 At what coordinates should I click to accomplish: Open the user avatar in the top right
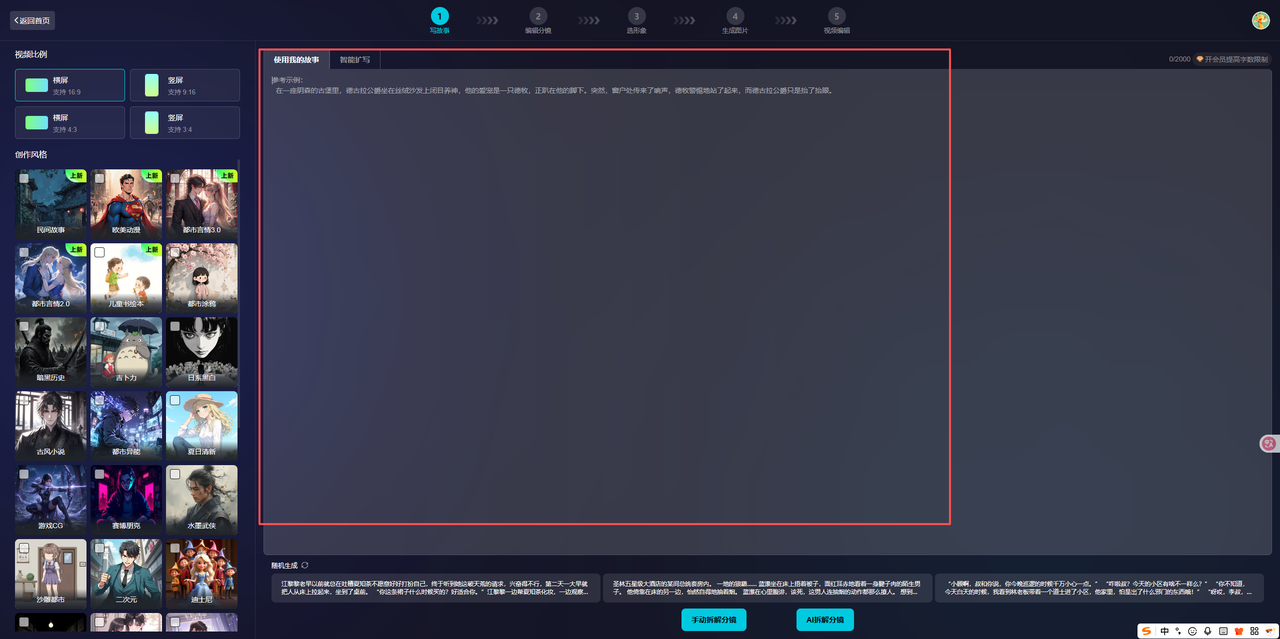[x=1260, y=20]
